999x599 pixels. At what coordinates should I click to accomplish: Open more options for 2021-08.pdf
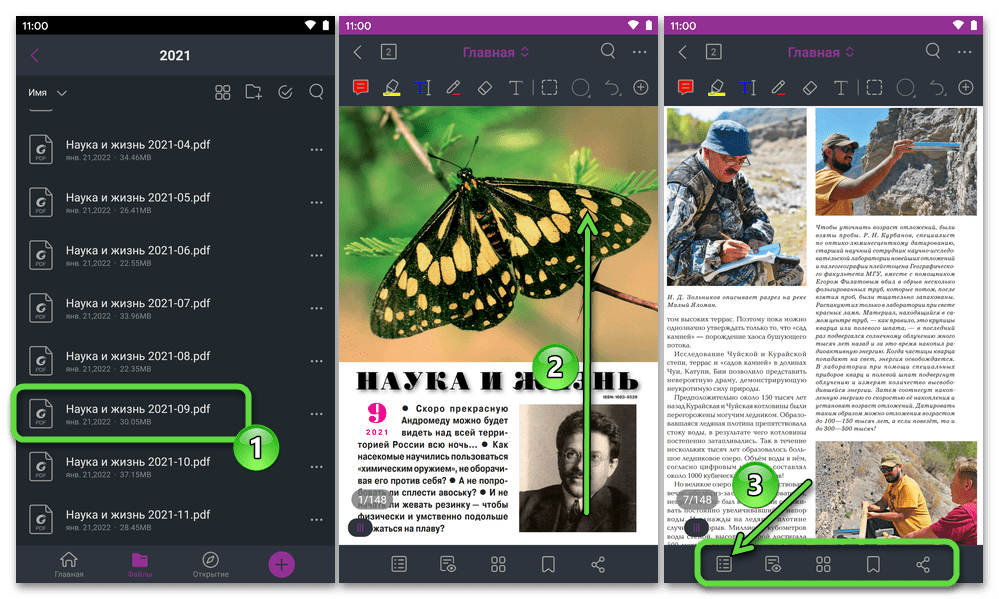(x=316, y=361)
